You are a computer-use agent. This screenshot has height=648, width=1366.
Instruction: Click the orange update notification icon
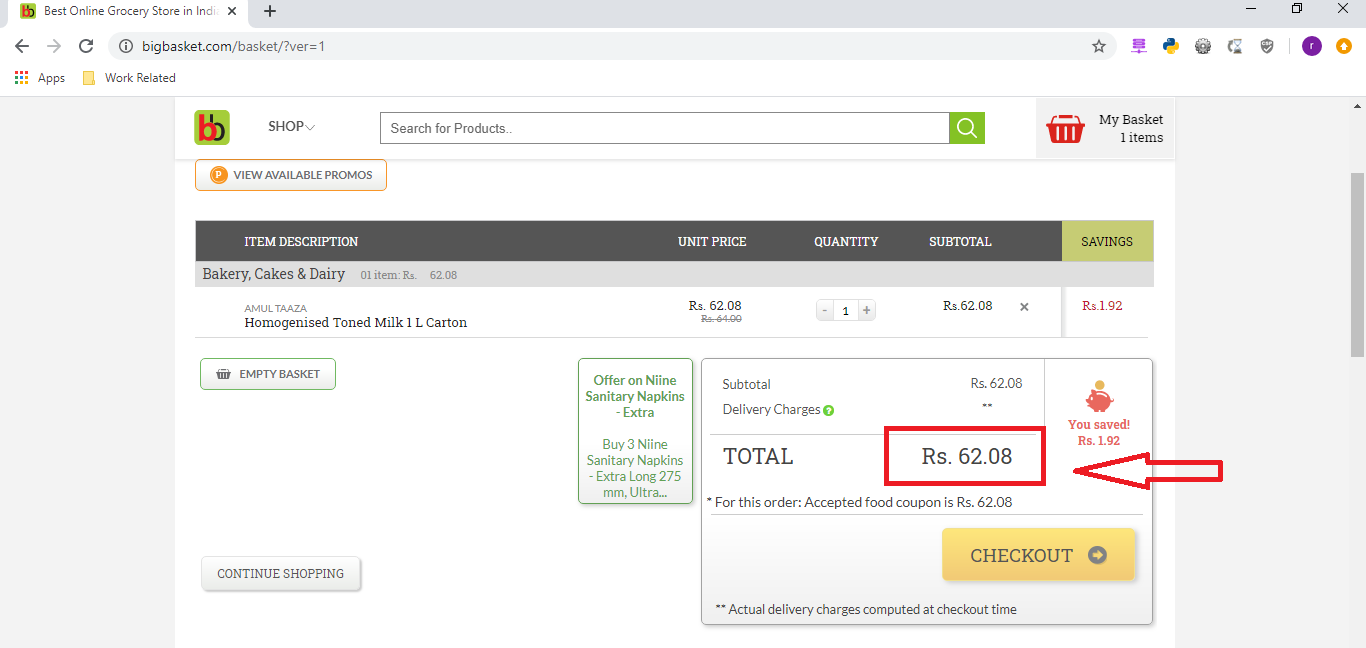pos(1344,46)
